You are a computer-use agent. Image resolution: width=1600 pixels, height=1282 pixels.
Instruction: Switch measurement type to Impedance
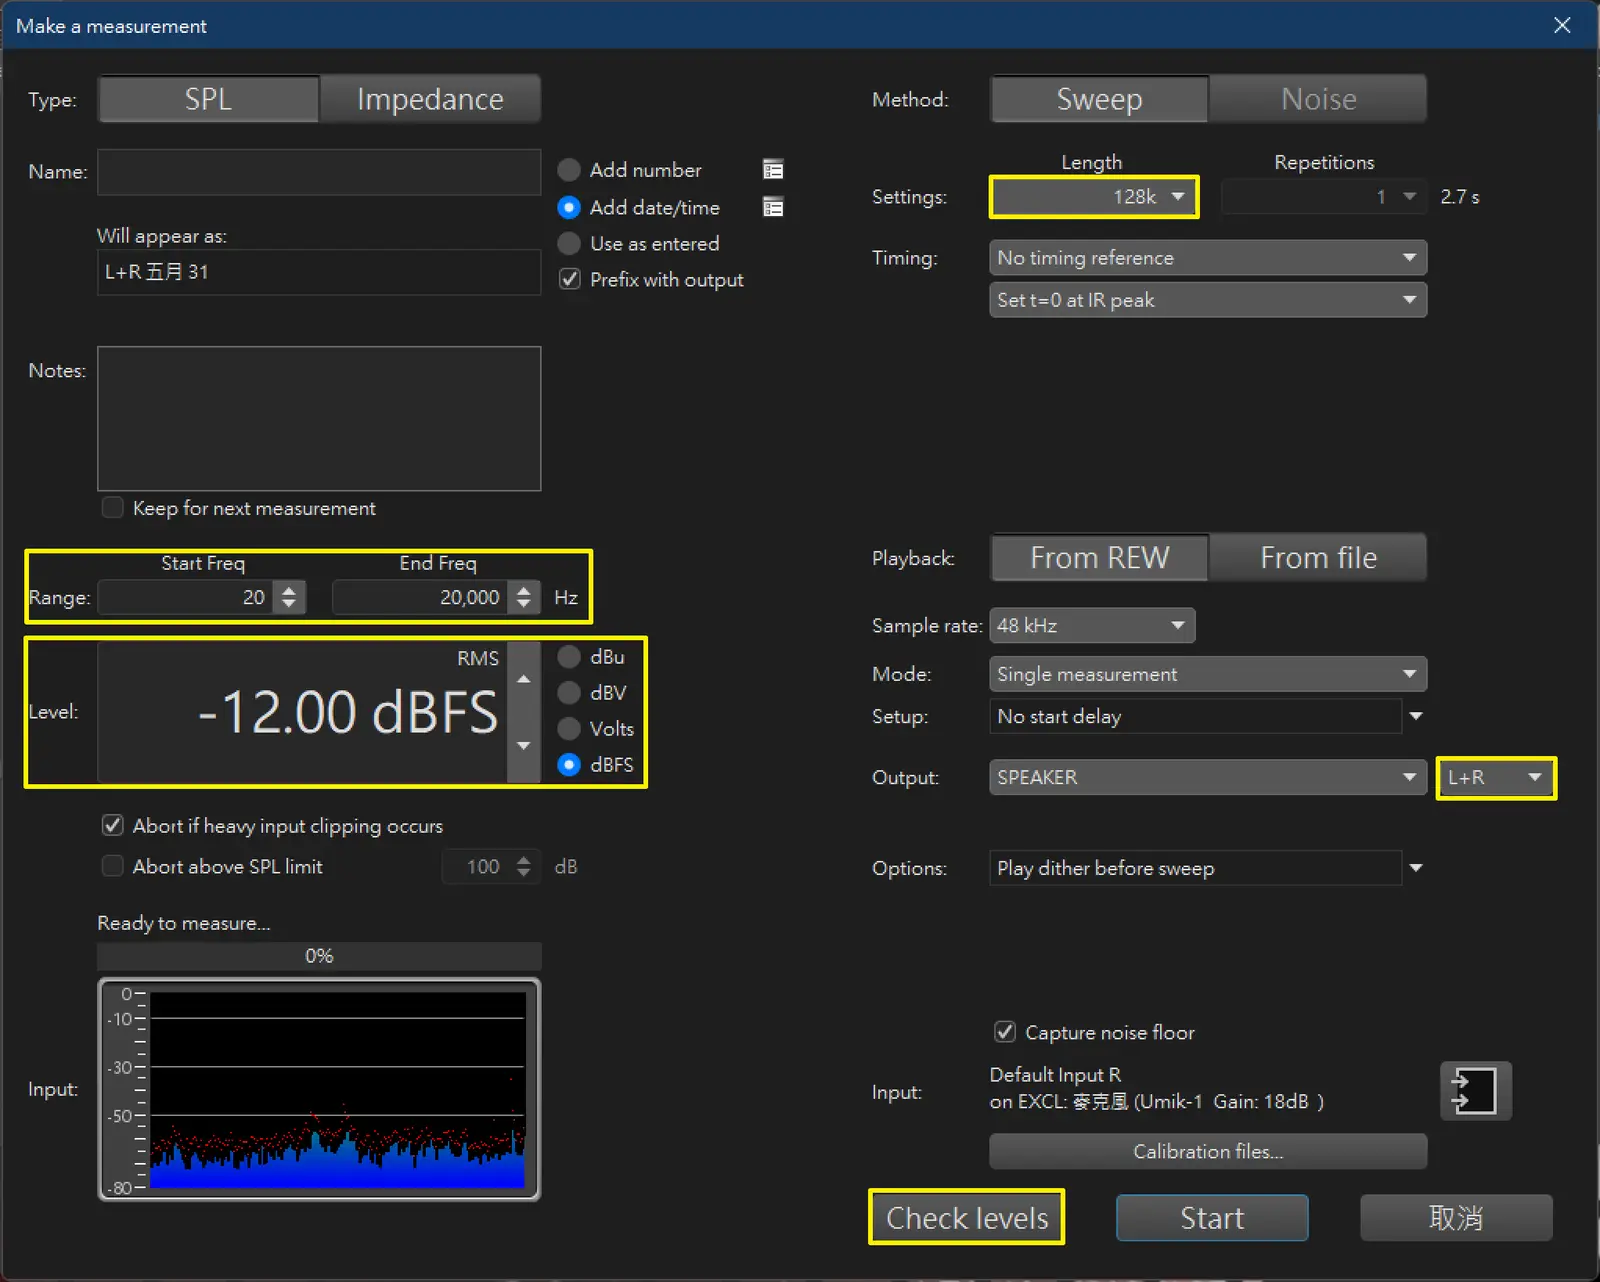430,99
